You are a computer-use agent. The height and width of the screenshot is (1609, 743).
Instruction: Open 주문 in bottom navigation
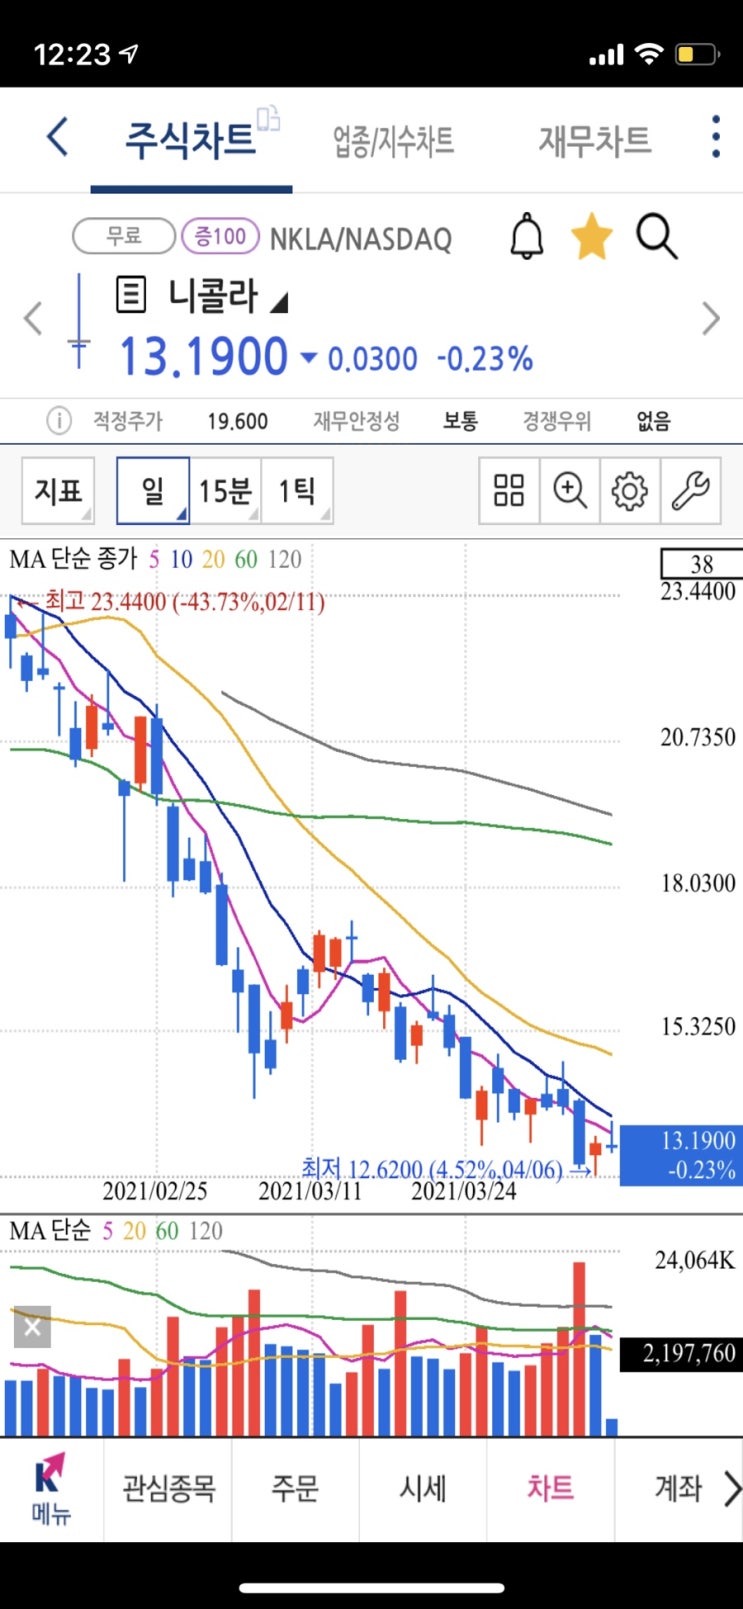[x=295, y=1489]
